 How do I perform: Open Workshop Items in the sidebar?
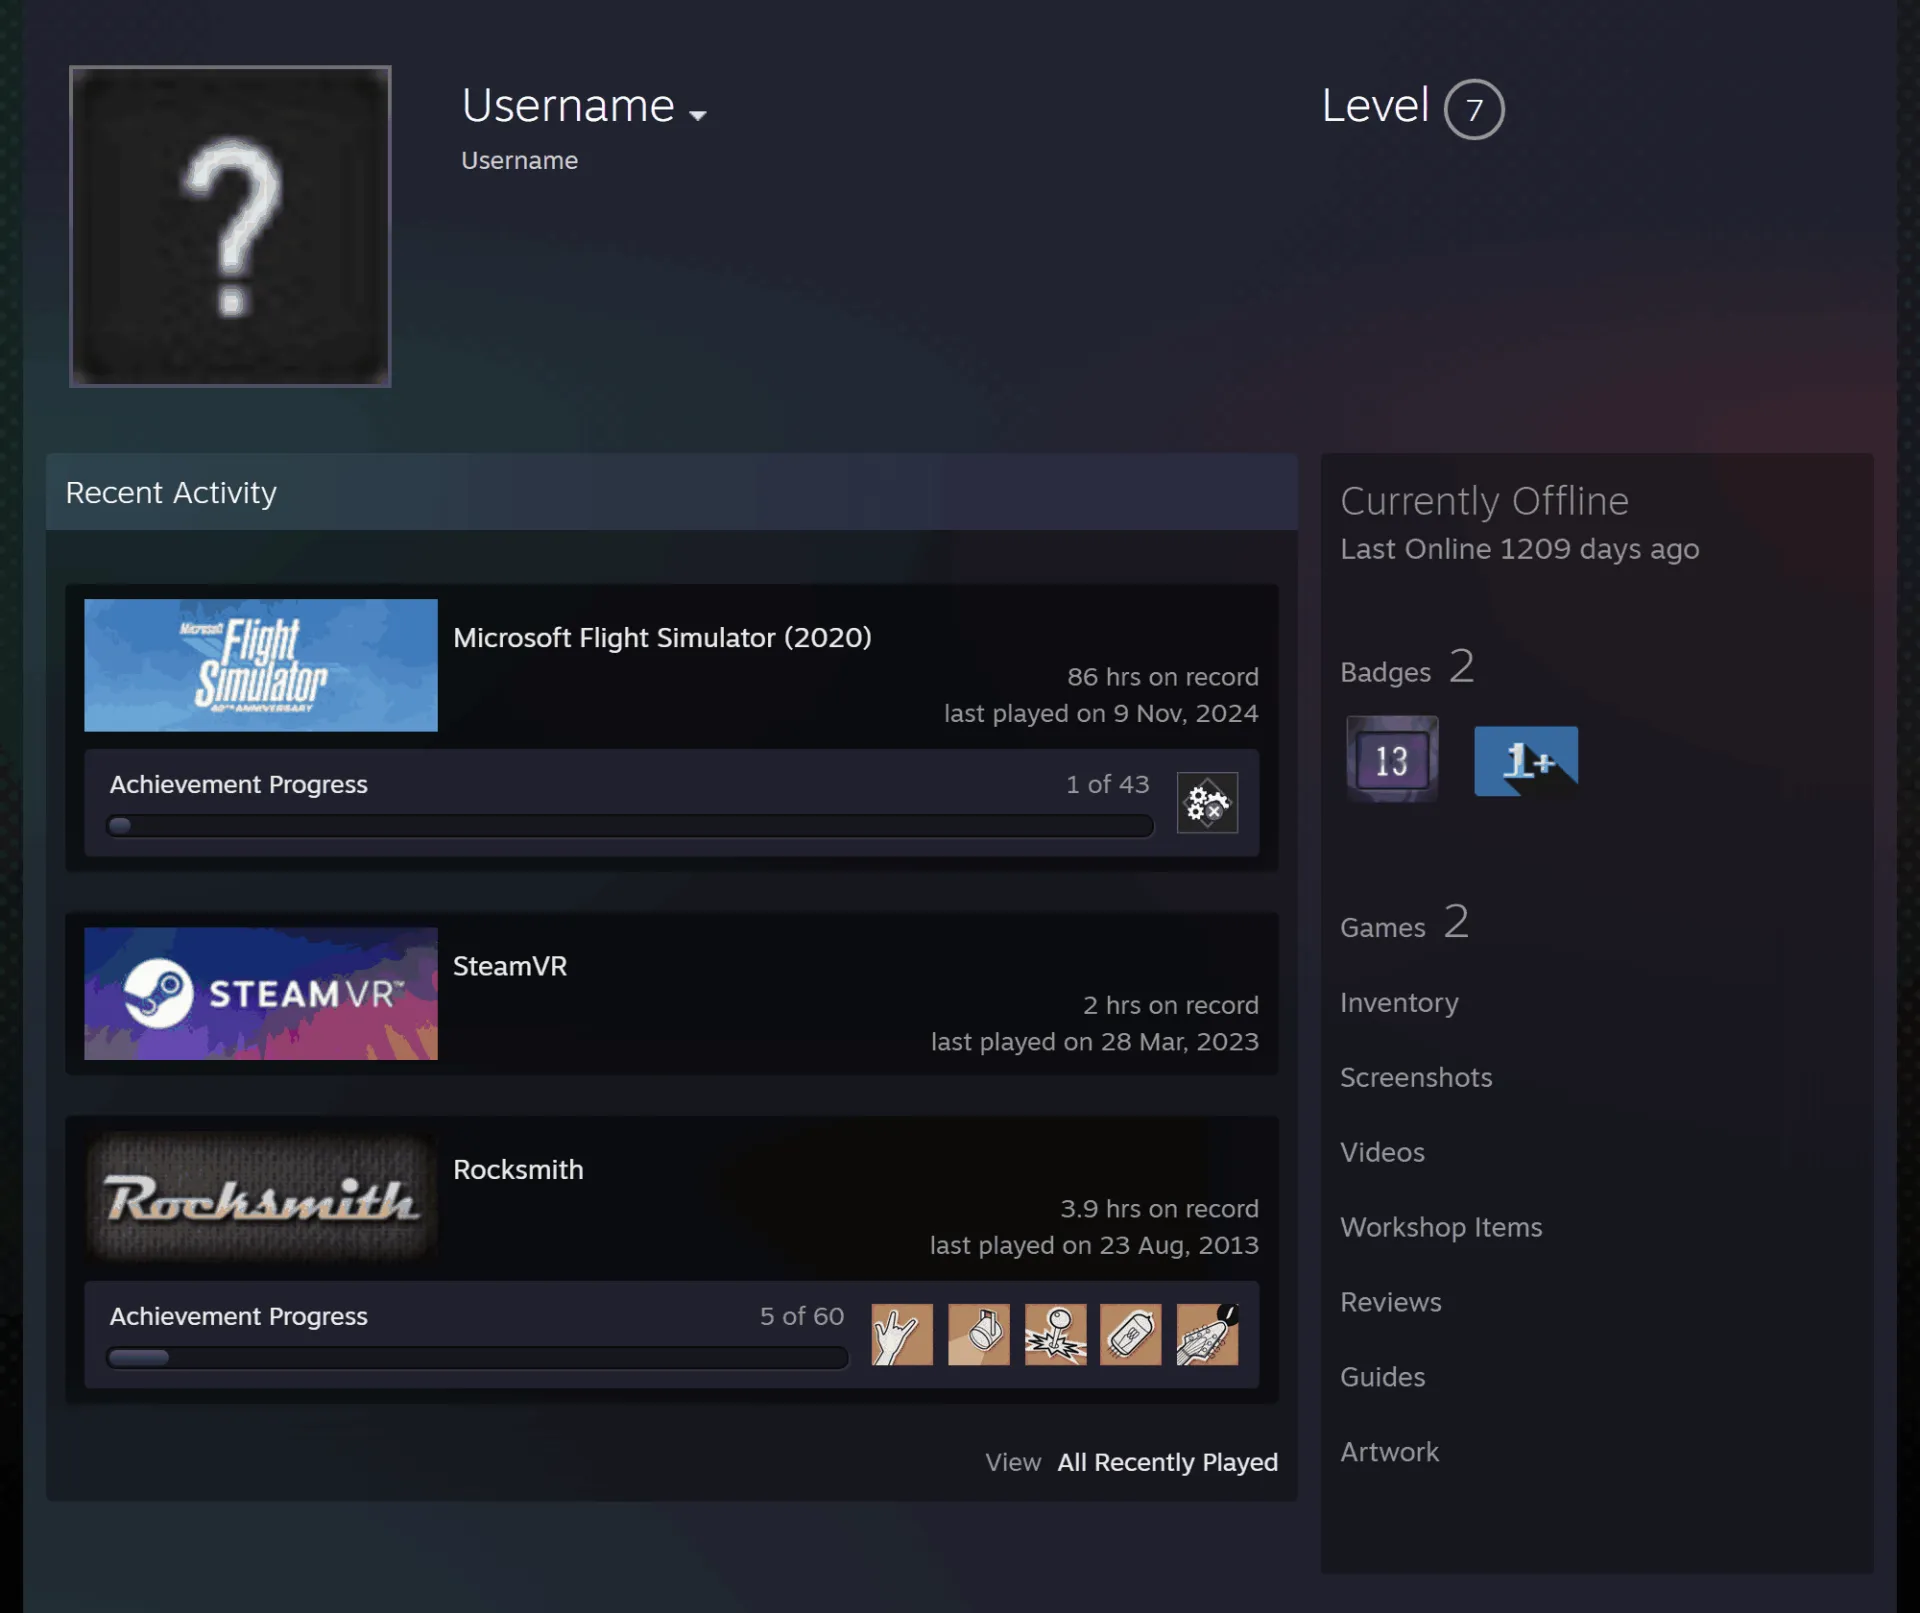[1441, 1227]
